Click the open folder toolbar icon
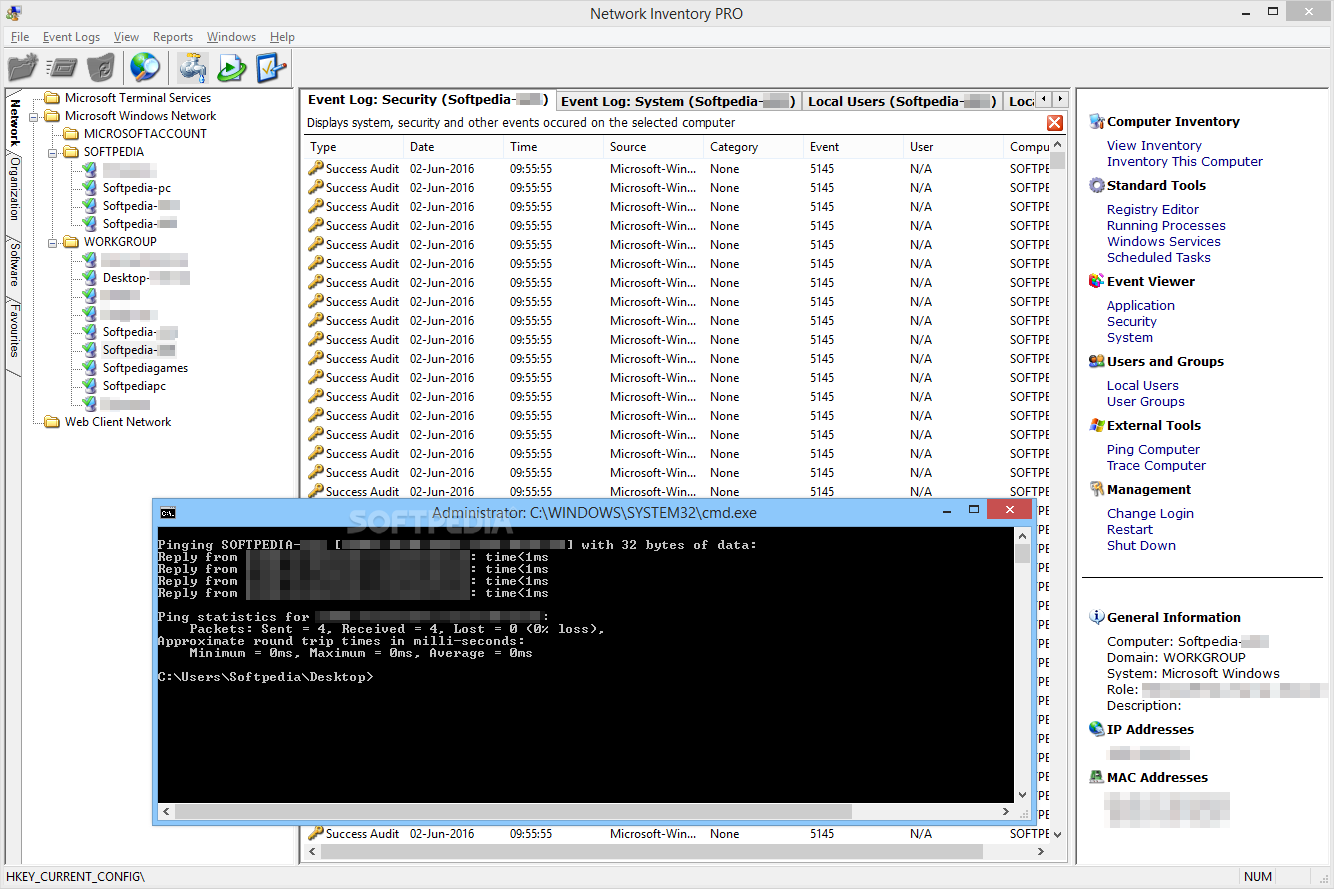 coord(22,68)
